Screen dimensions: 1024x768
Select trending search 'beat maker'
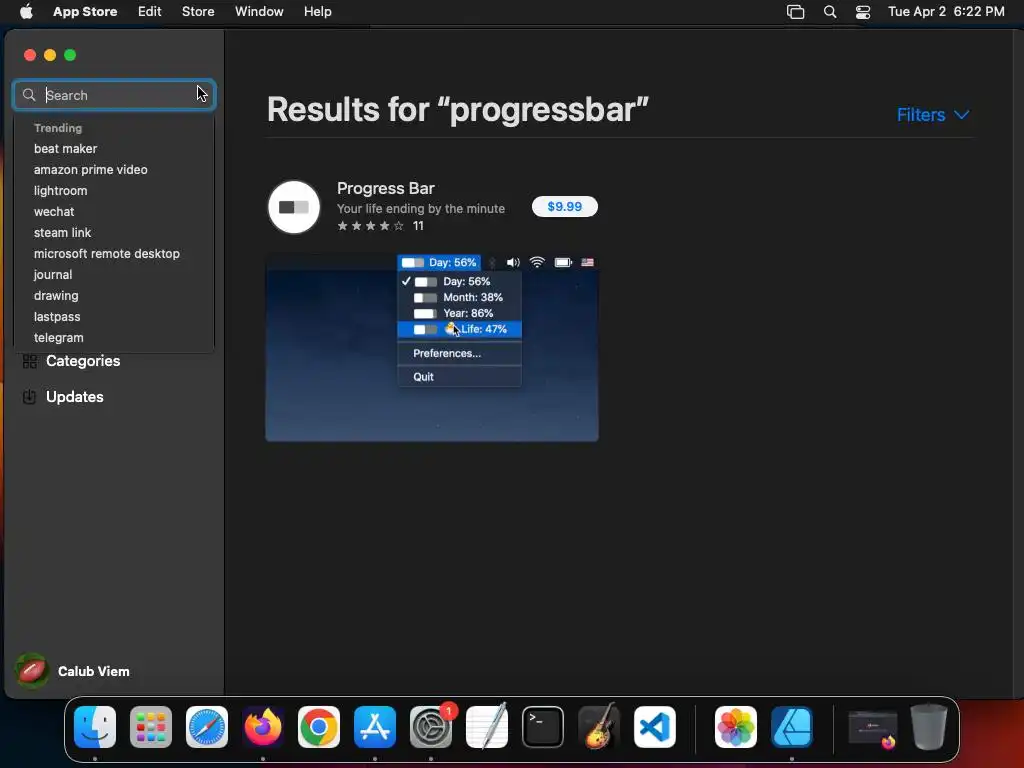click(65, 149)
